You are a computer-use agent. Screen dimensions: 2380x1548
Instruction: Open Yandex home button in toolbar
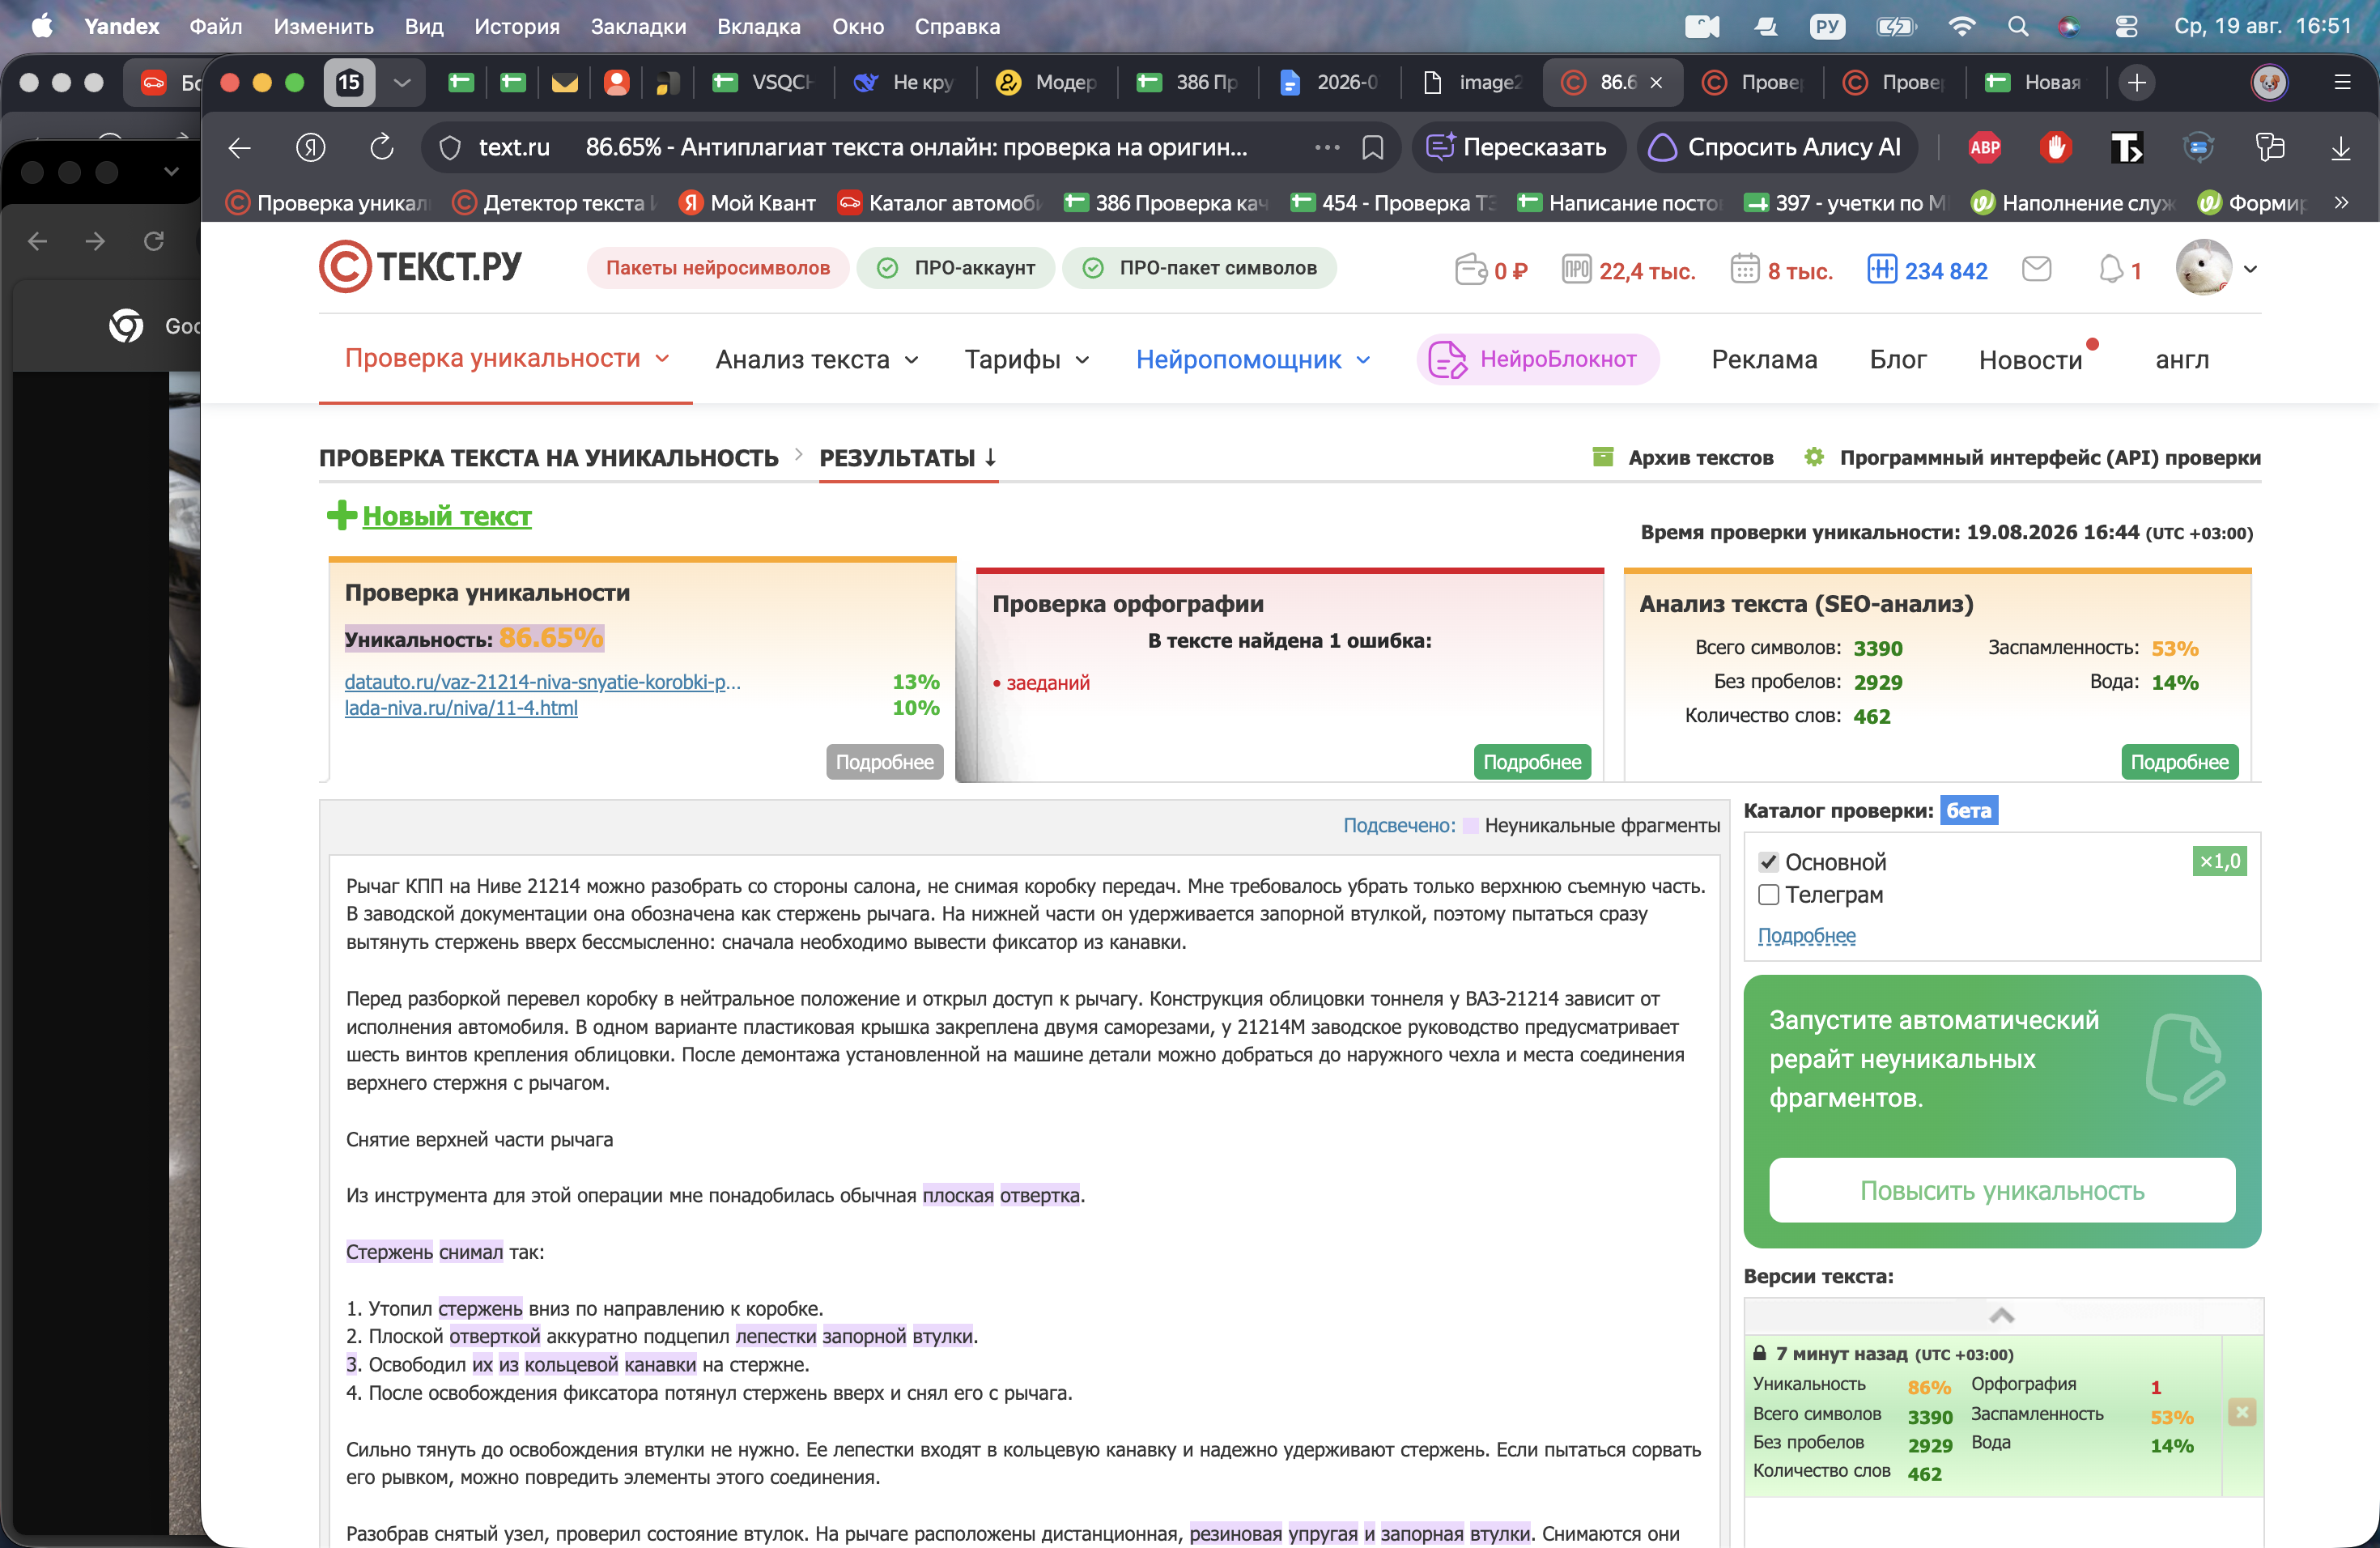point(310,148)
